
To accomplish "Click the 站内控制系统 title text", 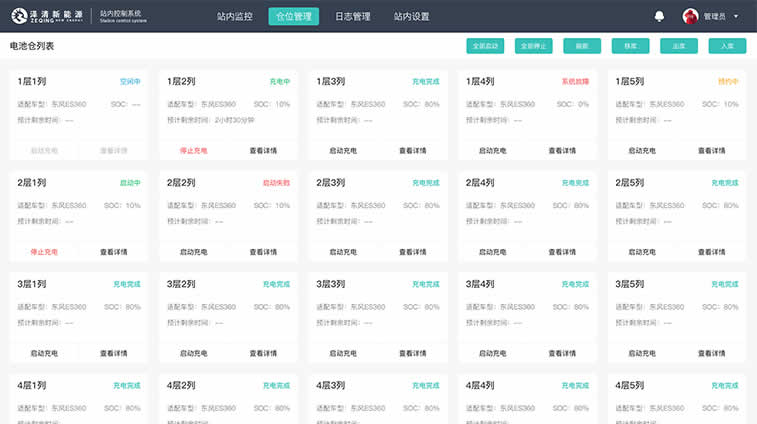I will click(121, 13).
